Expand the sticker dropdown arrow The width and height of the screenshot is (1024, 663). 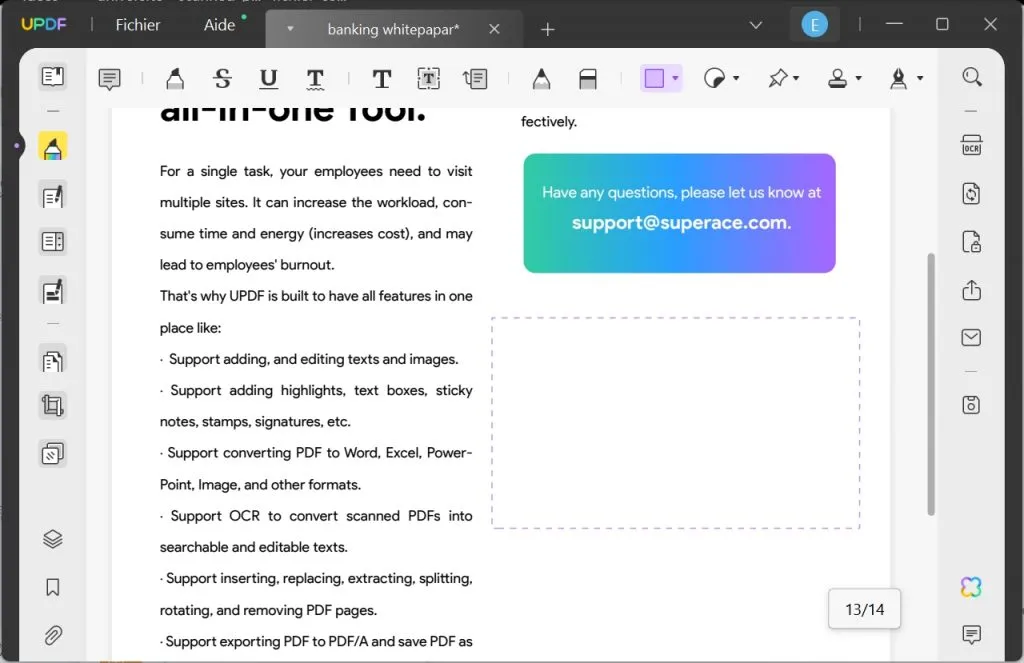tap(736, 78)
